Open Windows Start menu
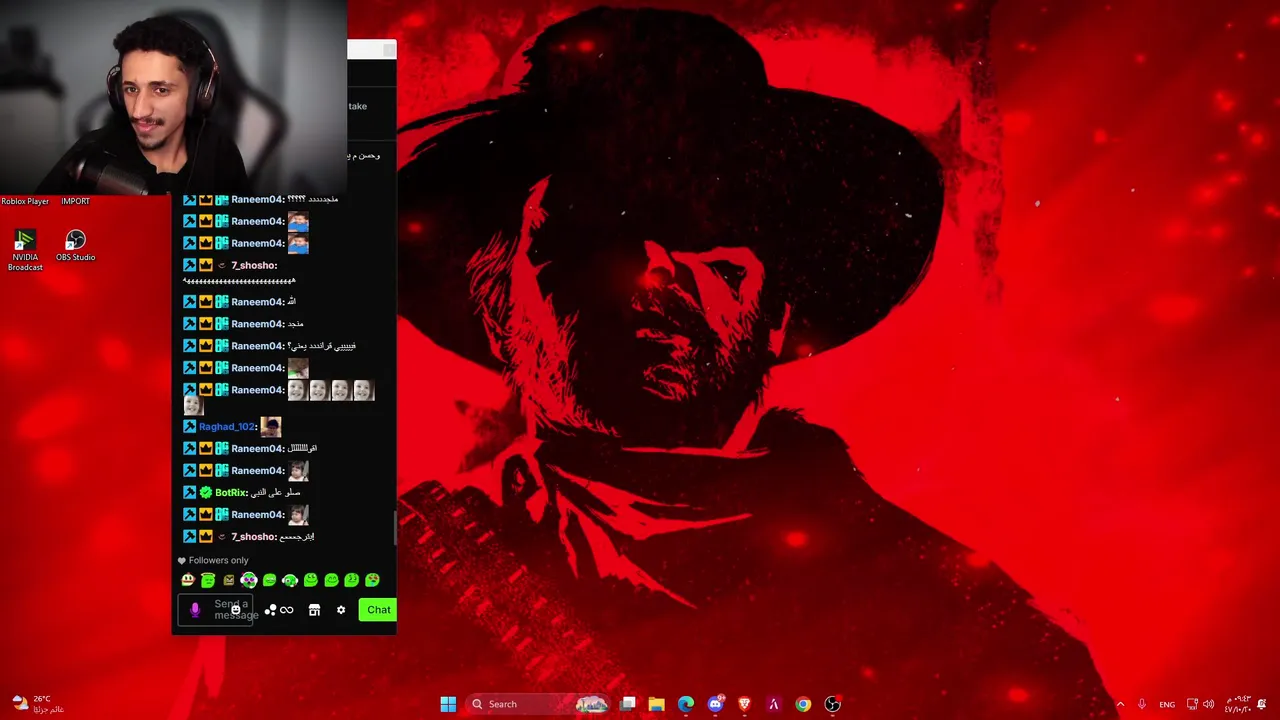Image resolution: width=1280 pixels, height=720 pixels. point(448,704)
